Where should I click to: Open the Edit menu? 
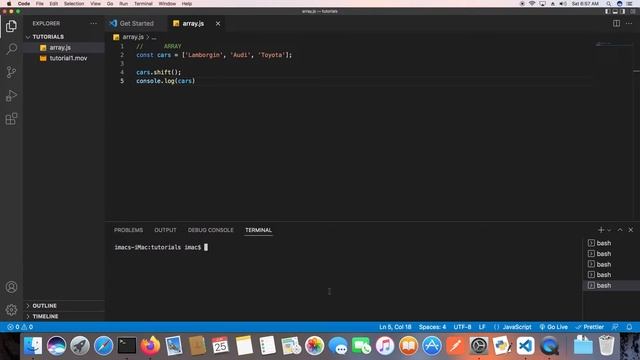point(53,4)
